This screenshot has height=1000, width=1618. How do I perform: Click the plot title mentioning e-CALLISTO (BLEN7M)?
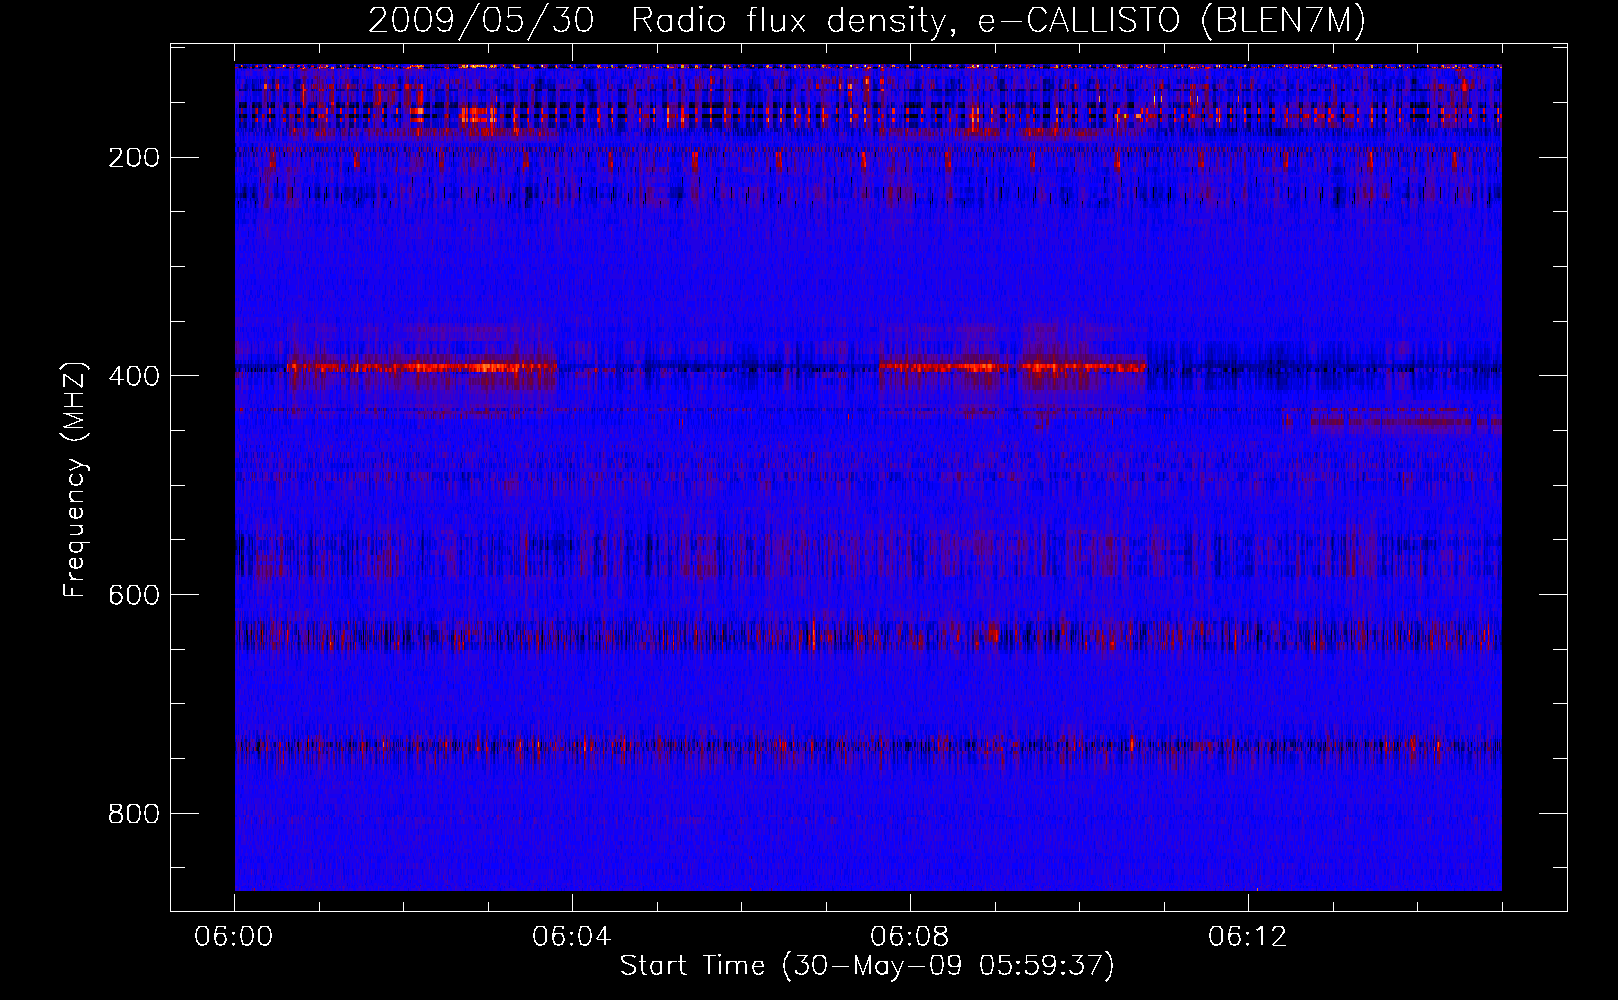tap(867, 21)
